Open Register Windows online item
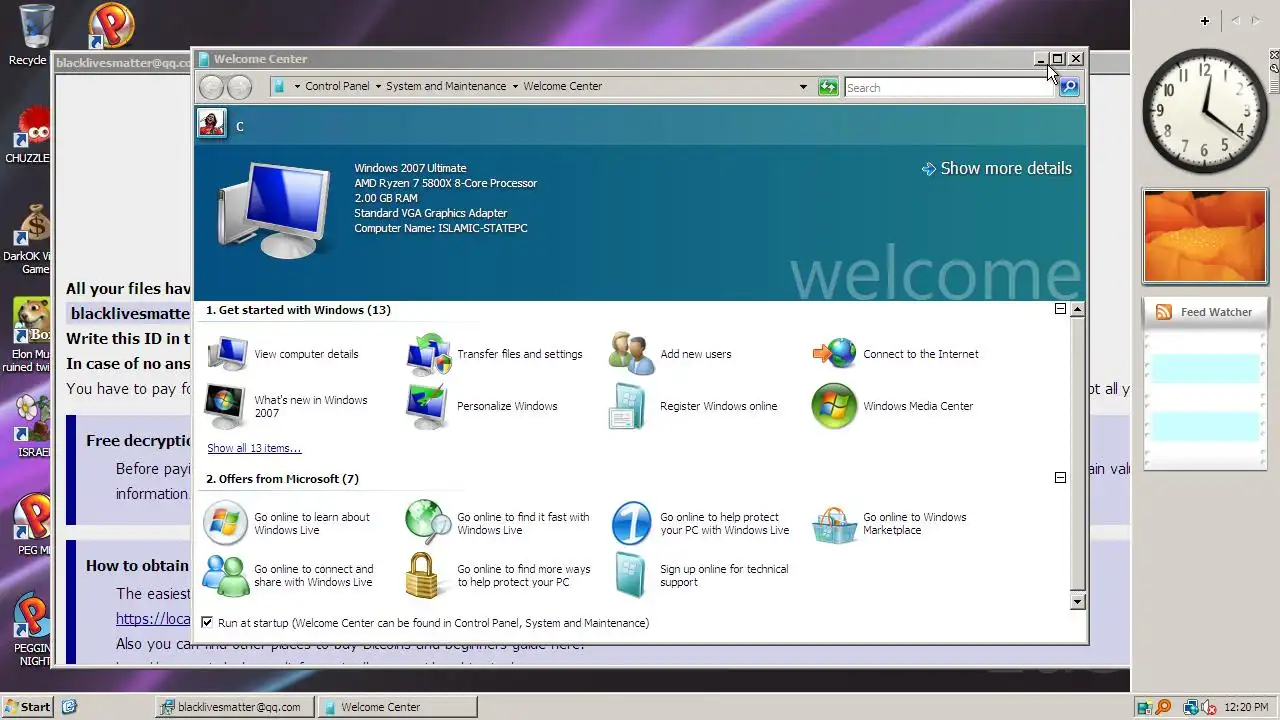The height and width of the screenshot is (720, 1280). pyautogui.click(x=694, y=406)
